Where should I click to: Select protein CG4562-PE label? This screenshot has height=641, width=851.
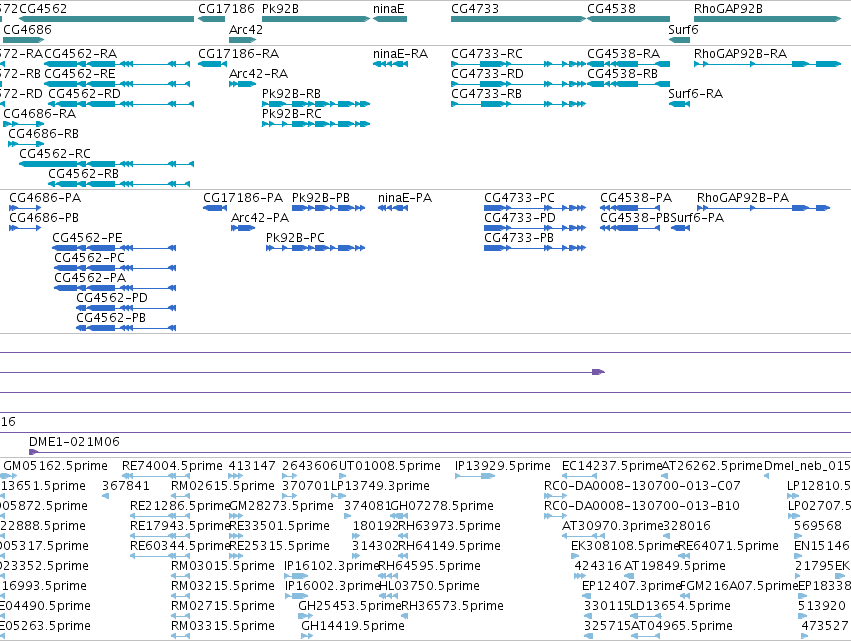click(x=87, y=238)
